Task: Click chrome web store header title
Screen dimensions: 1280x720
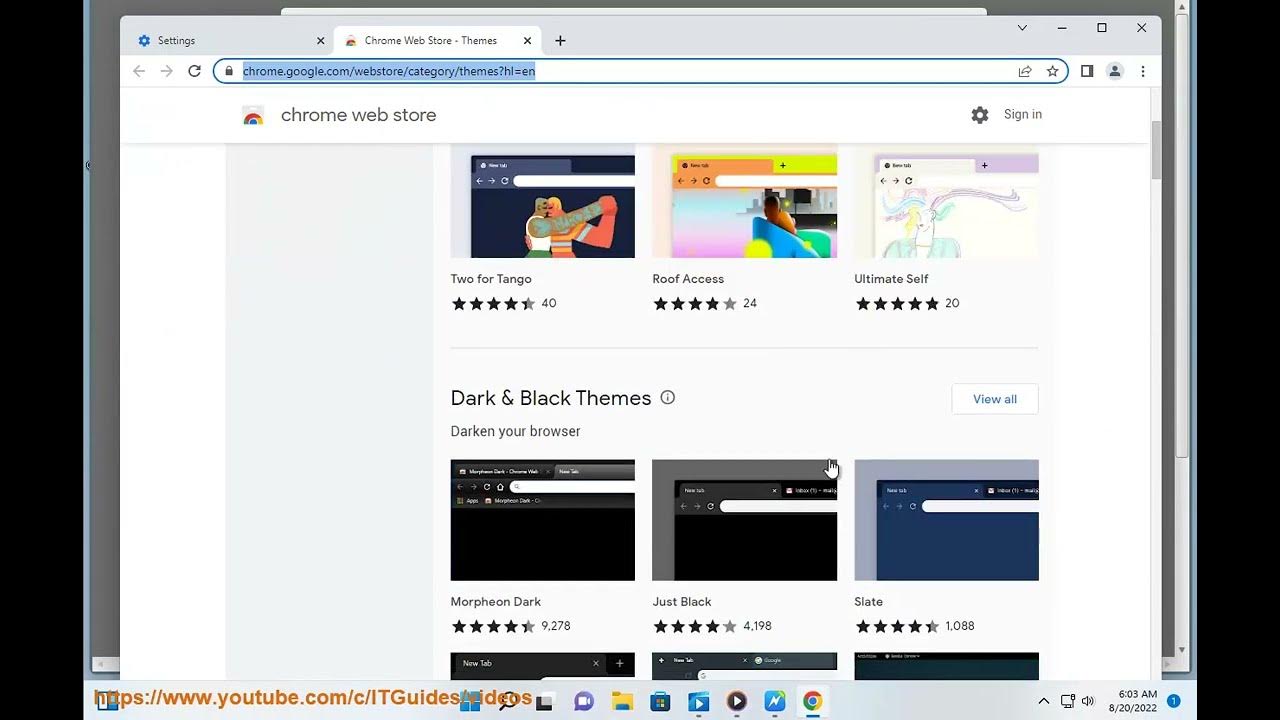Action: (358, 115)
